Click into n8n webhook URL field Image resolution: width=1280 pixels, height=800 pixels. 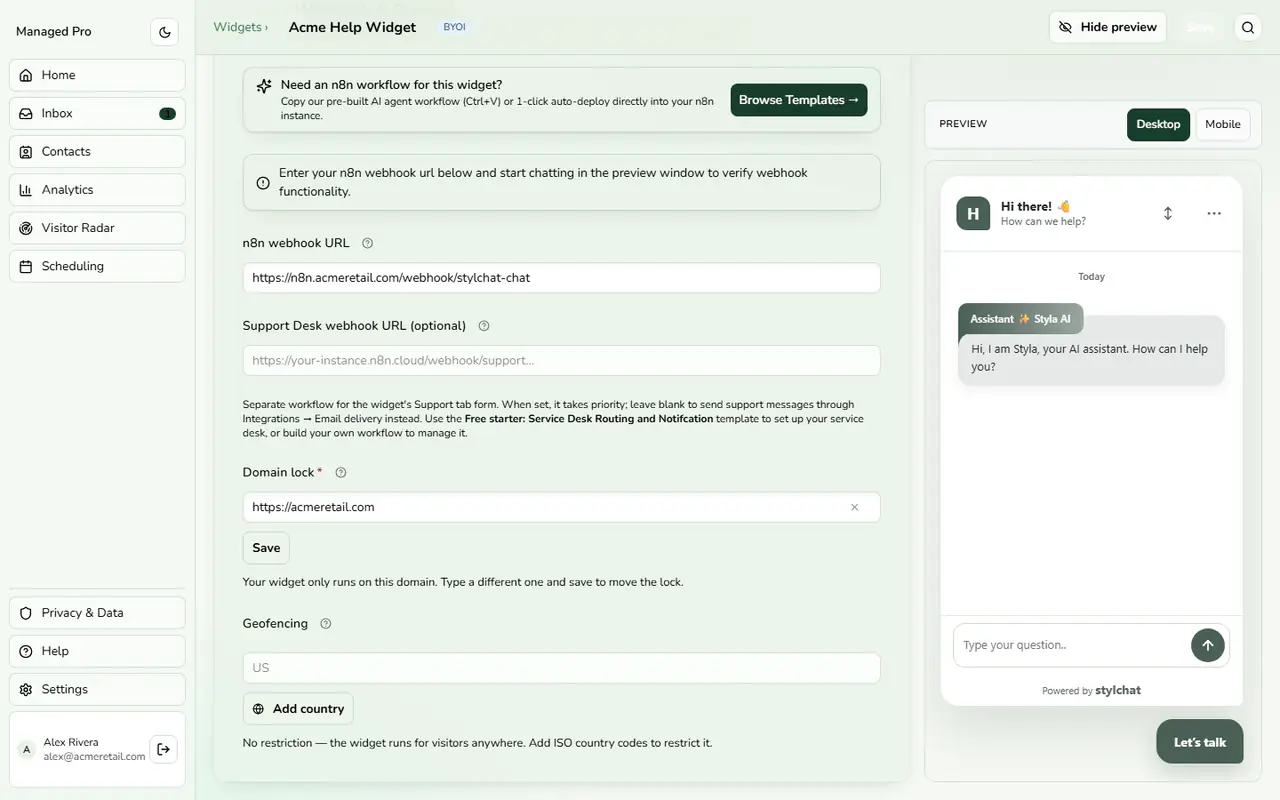pos(561,278)
